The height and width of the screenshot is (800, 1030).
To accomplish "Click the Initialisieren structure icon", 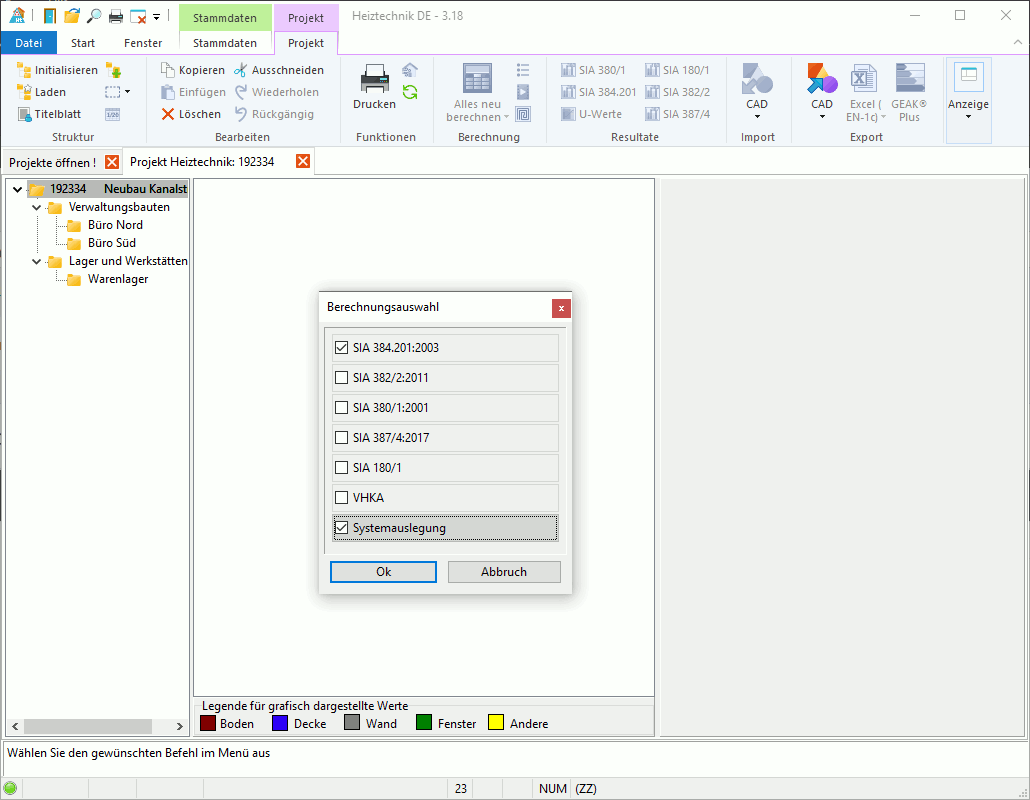I will pos(24,70).
